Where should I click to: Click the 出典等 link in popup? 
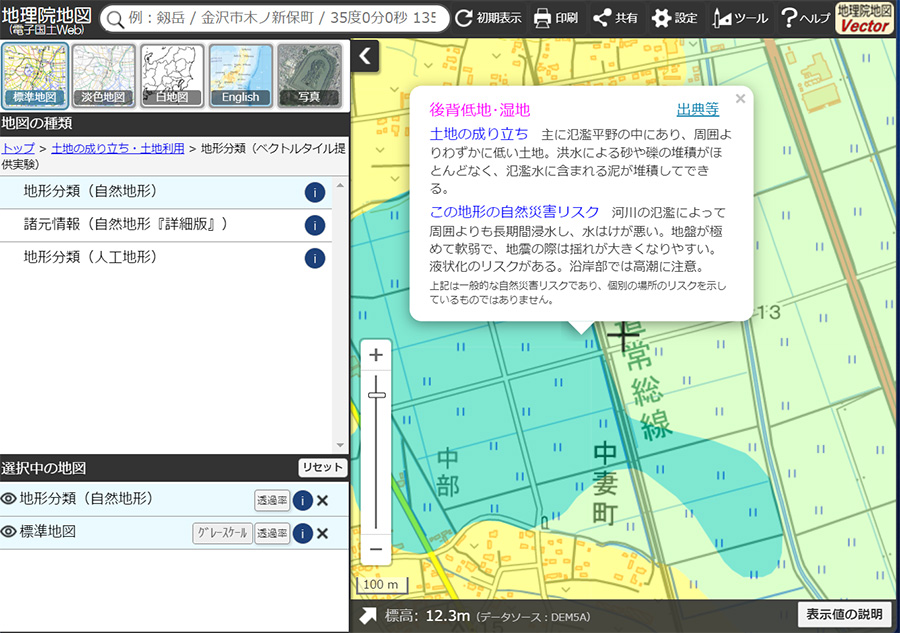pos(697,110)
